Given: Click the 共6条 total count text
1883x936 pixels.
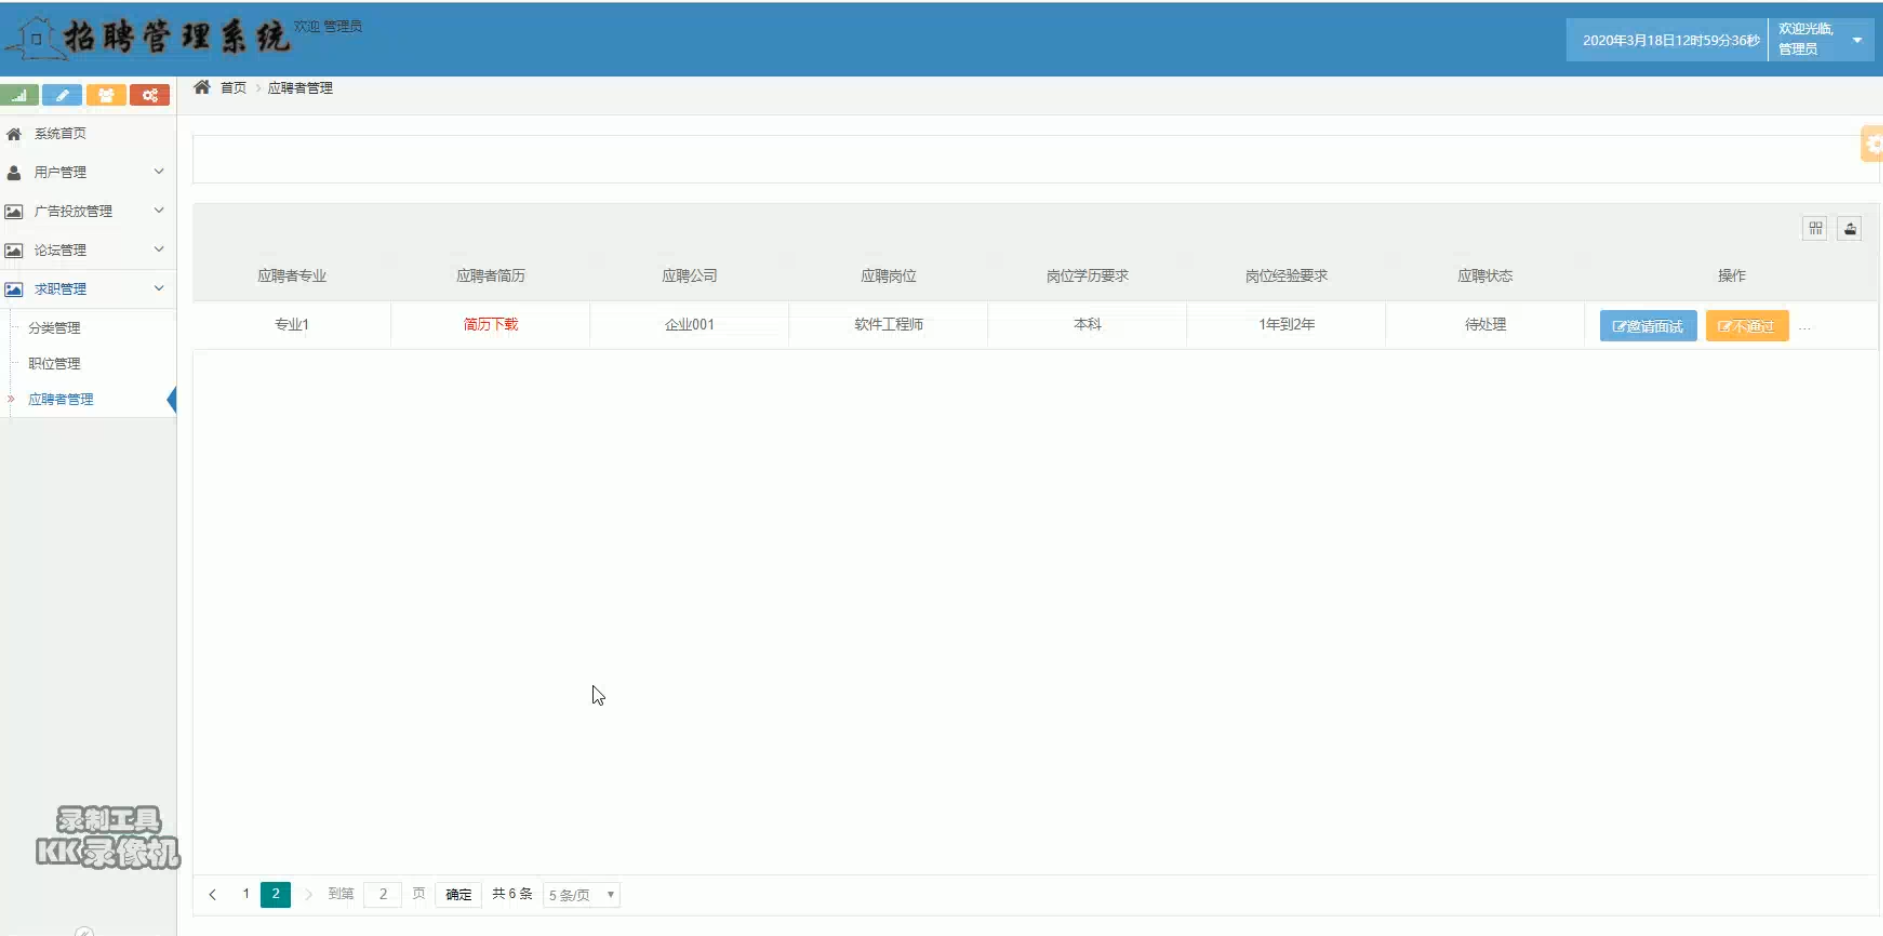Looking at the screenshot, I should (x=512, y=894).
